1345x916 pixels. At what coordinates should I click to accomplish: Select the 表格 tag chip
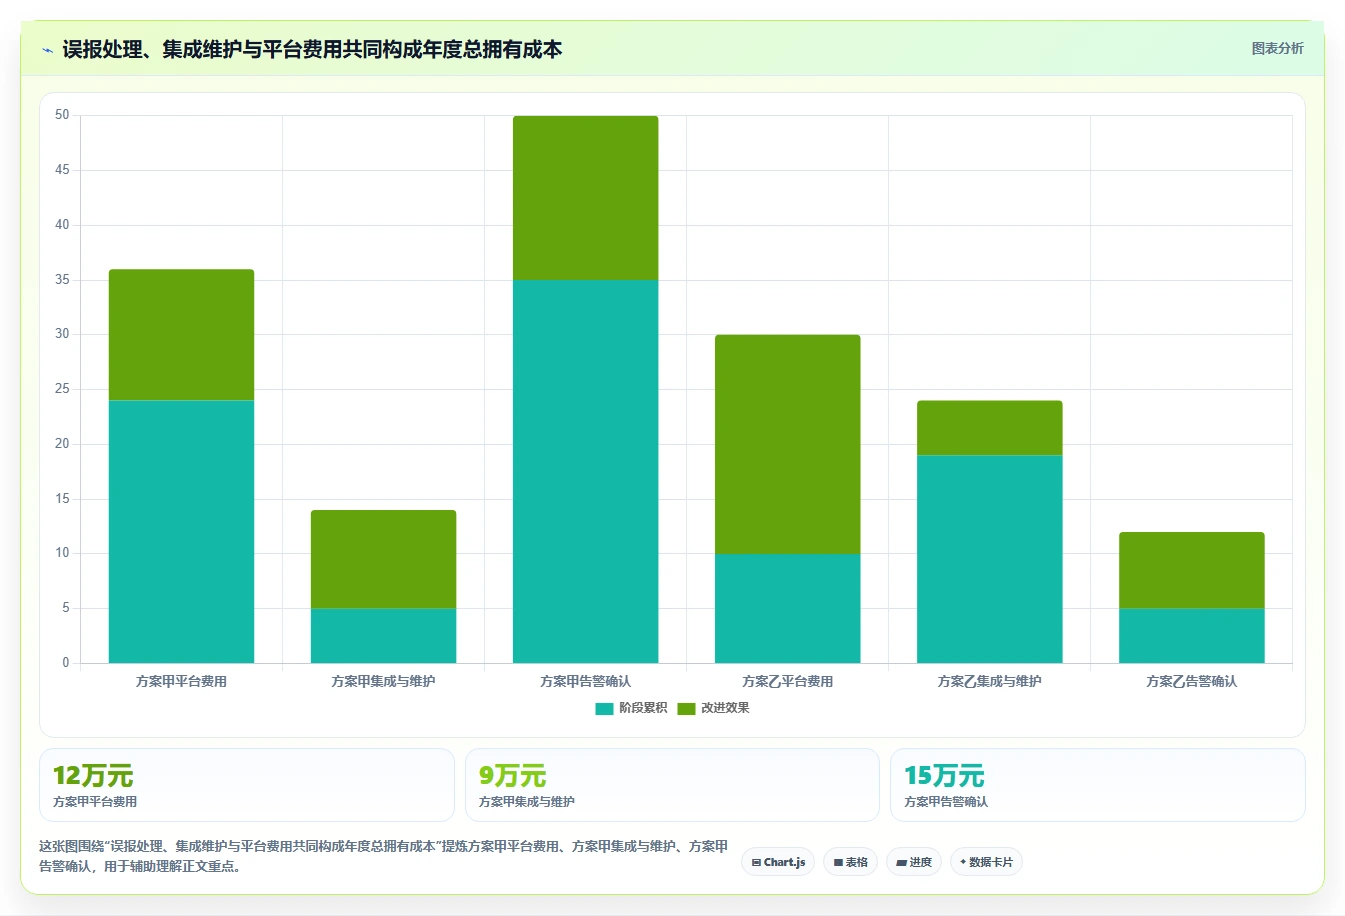pos(850,862)
